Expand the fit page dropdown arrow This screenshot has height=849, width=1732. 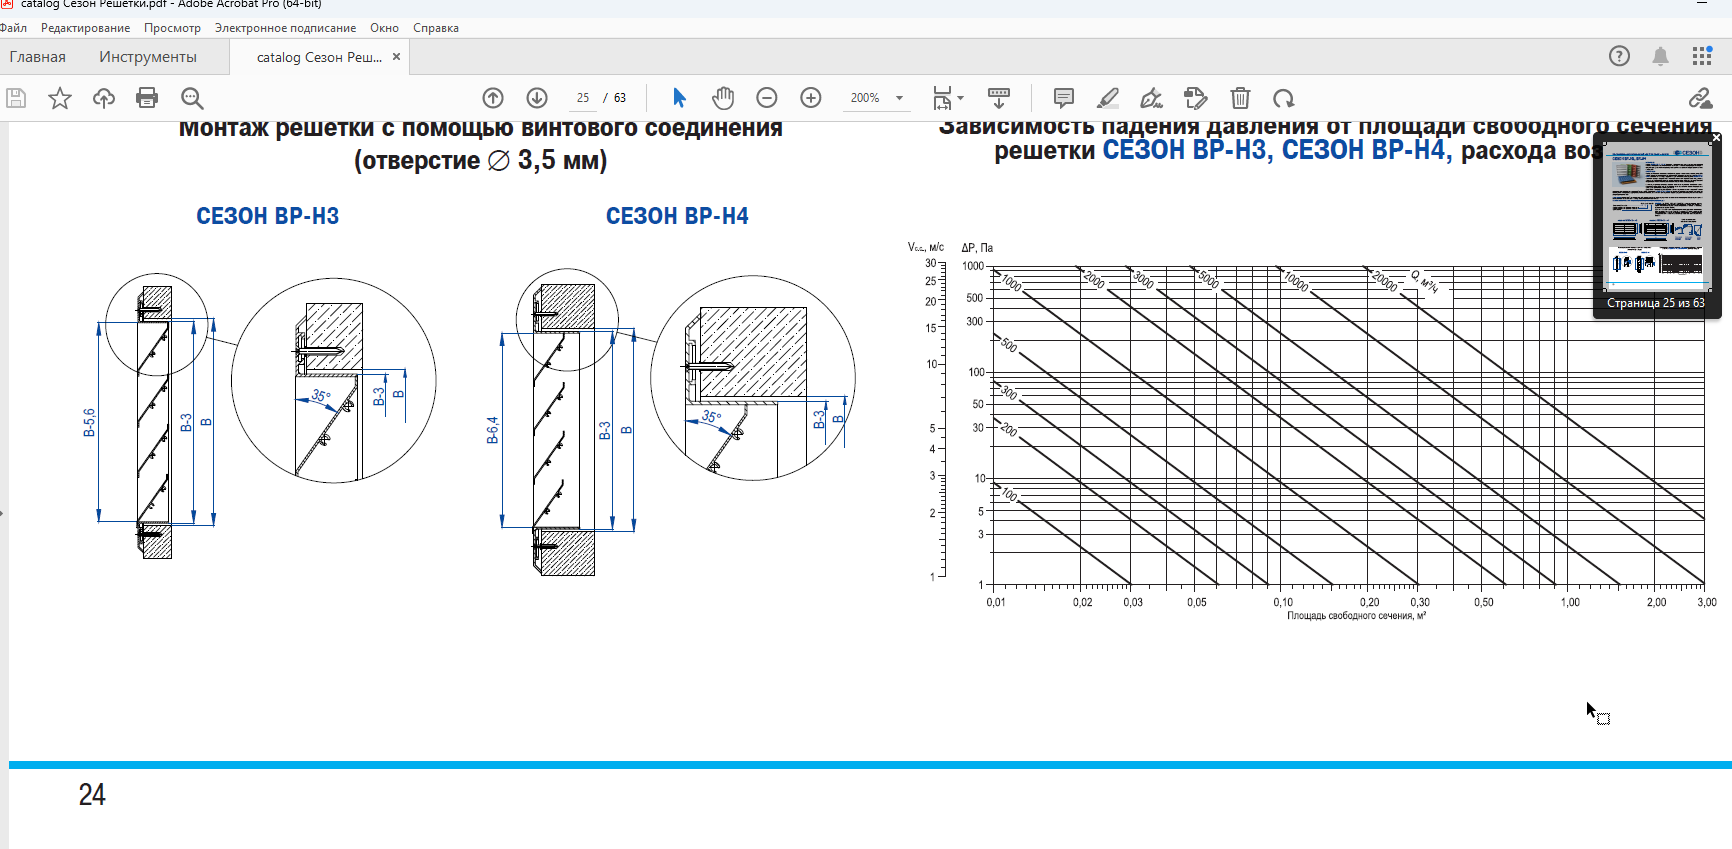961,98
